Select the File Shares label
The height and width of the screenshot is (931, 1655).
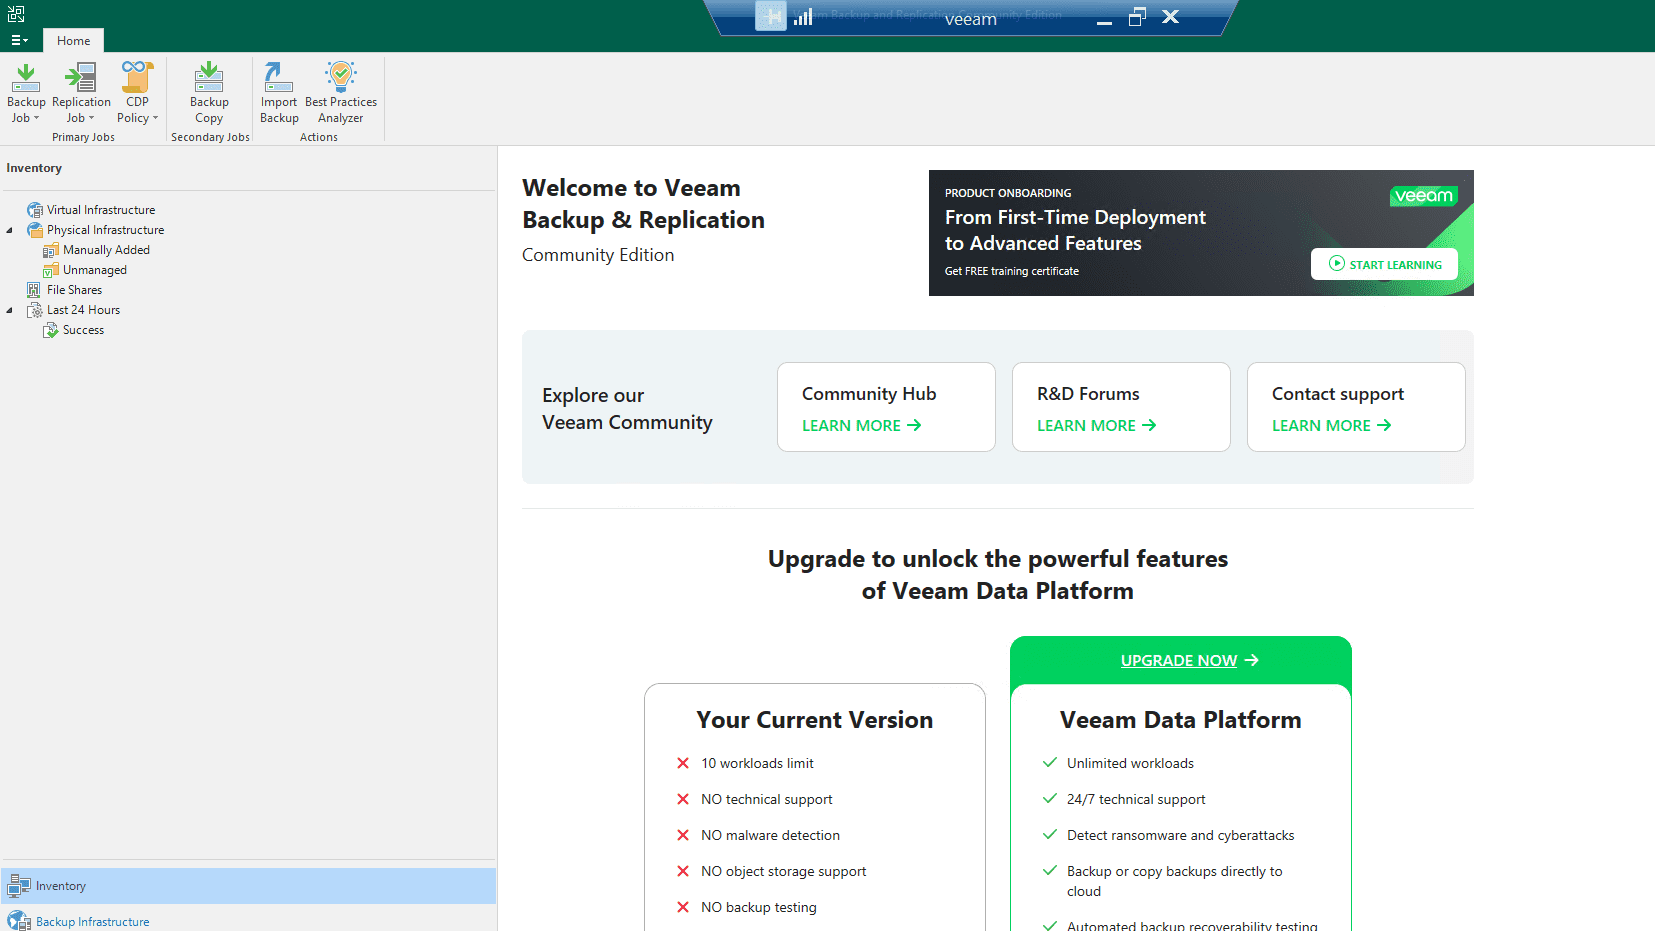74,290
